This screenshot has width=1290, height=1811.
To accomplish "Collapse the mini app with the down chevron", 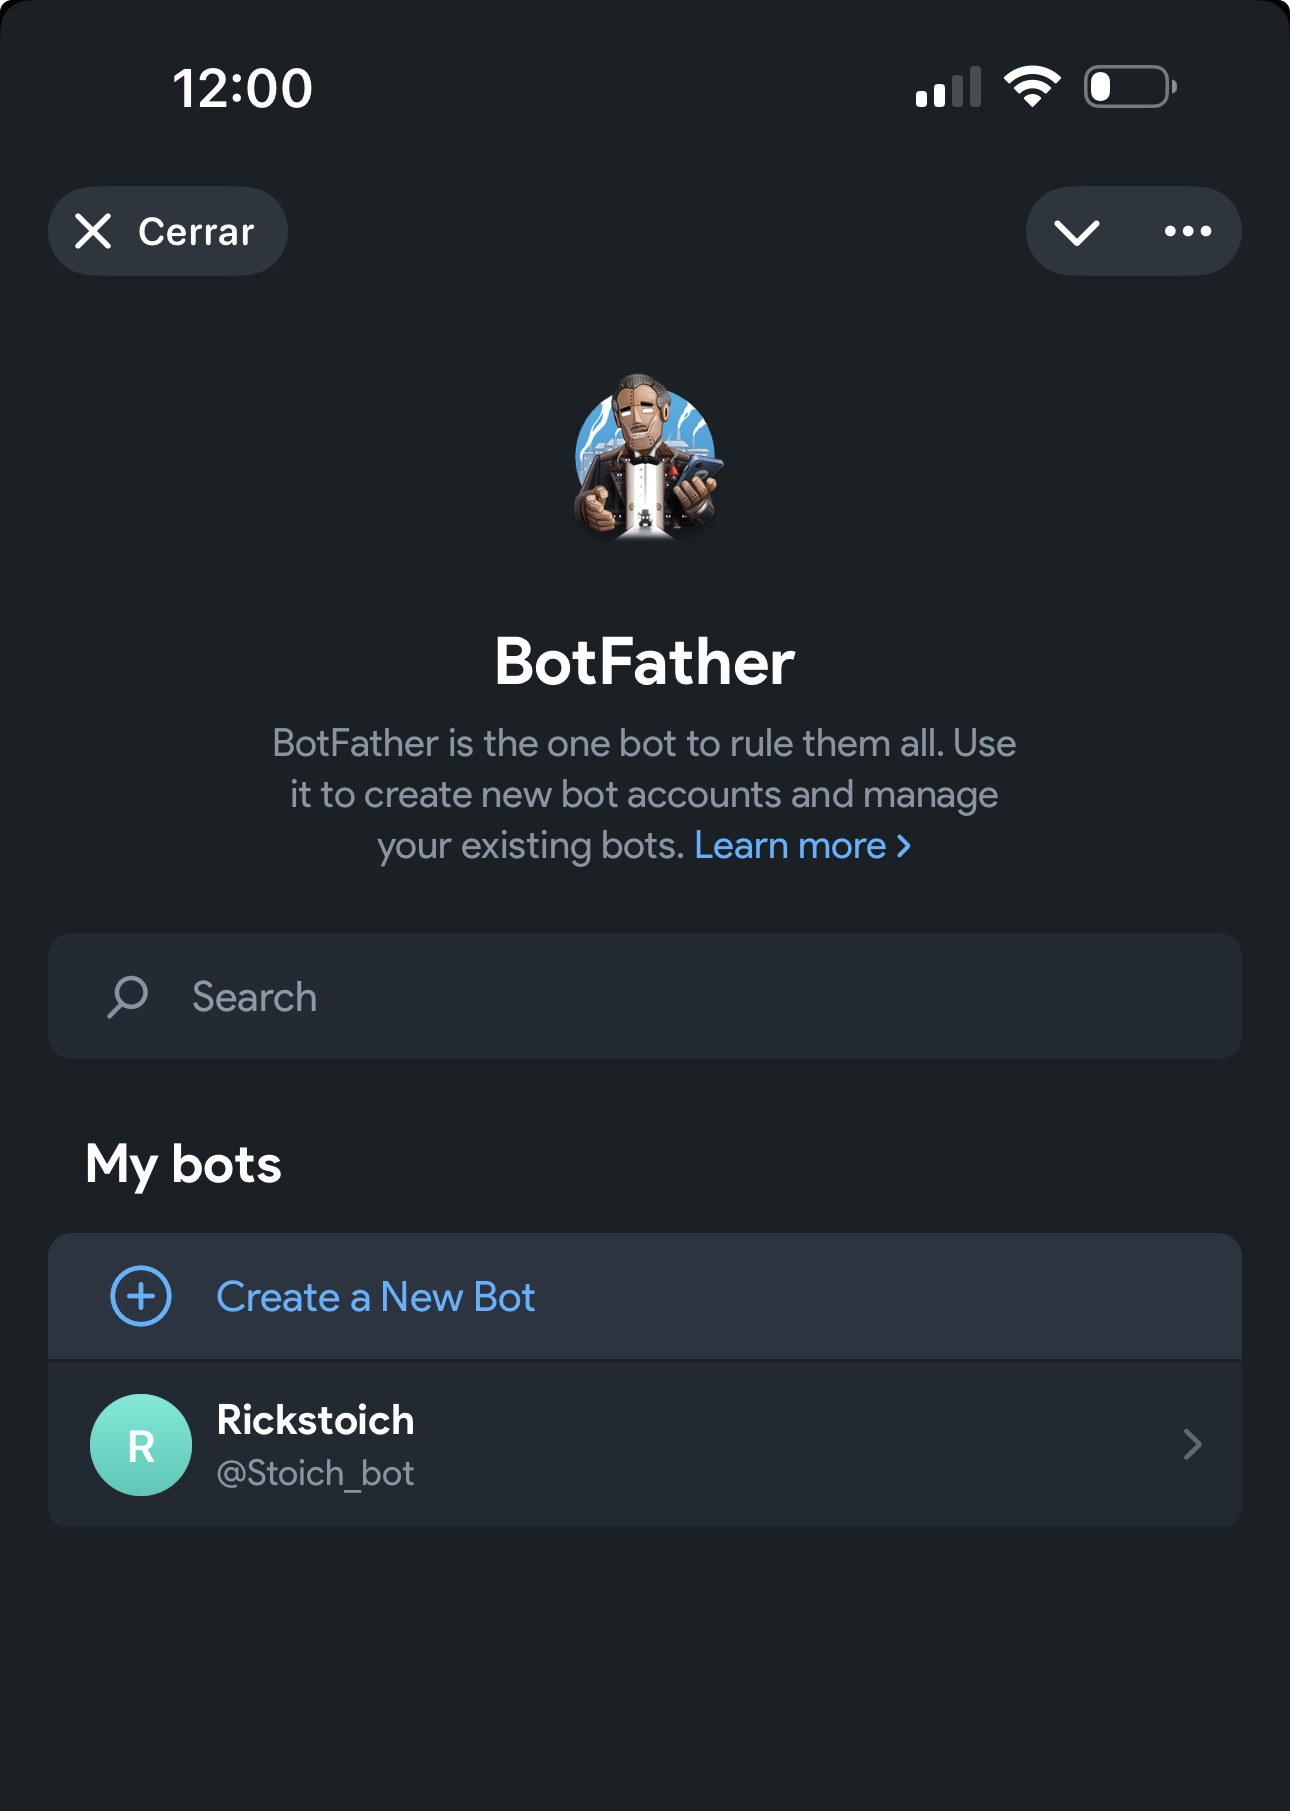I will pos(1077,232).
